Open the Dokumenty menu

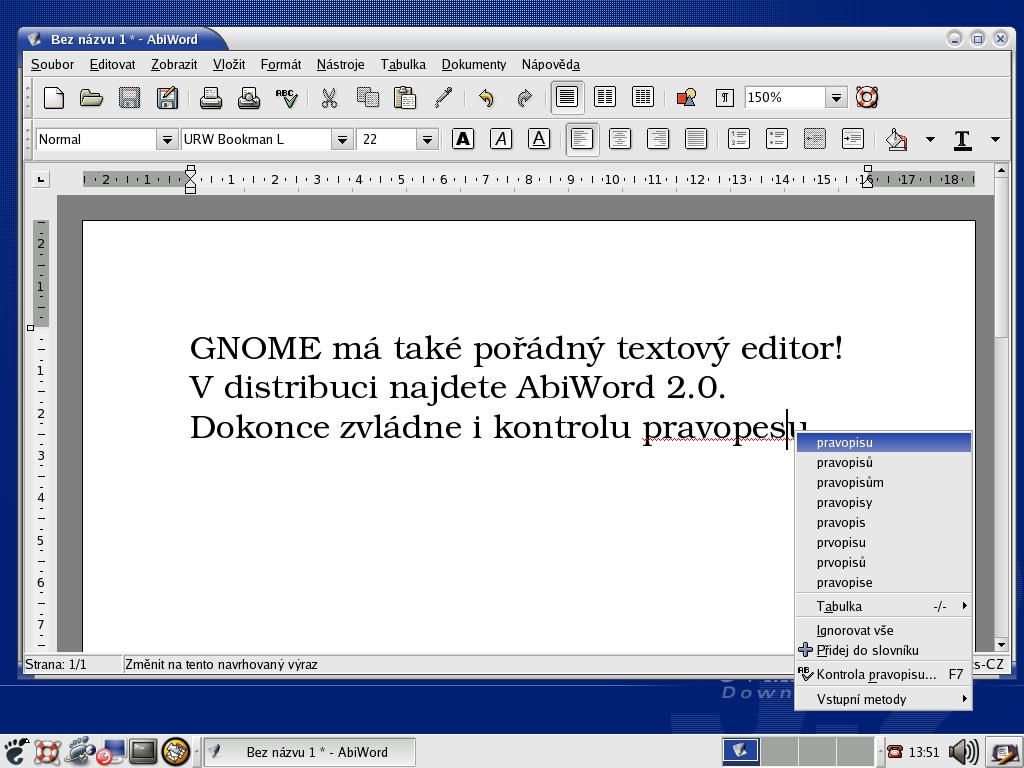click(473, 65)
